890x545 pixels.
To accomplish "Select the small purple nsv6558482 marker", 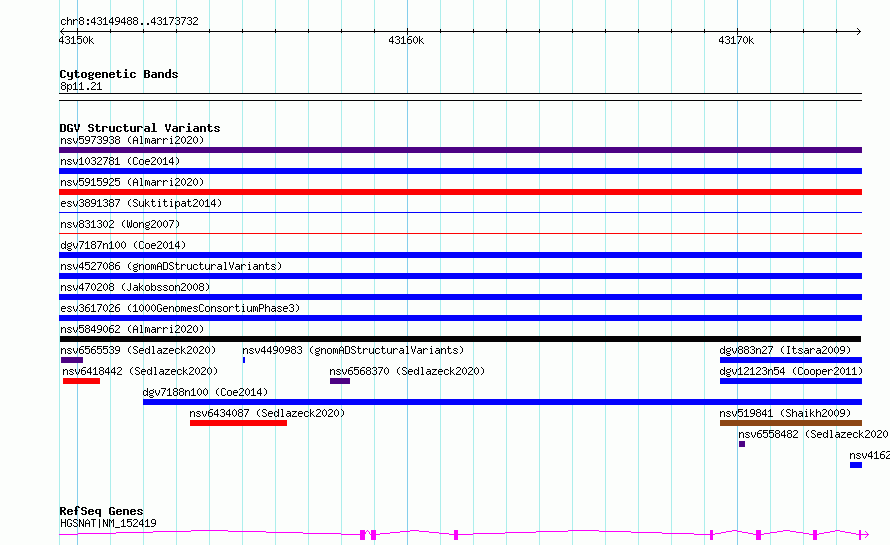I will 742,444.
